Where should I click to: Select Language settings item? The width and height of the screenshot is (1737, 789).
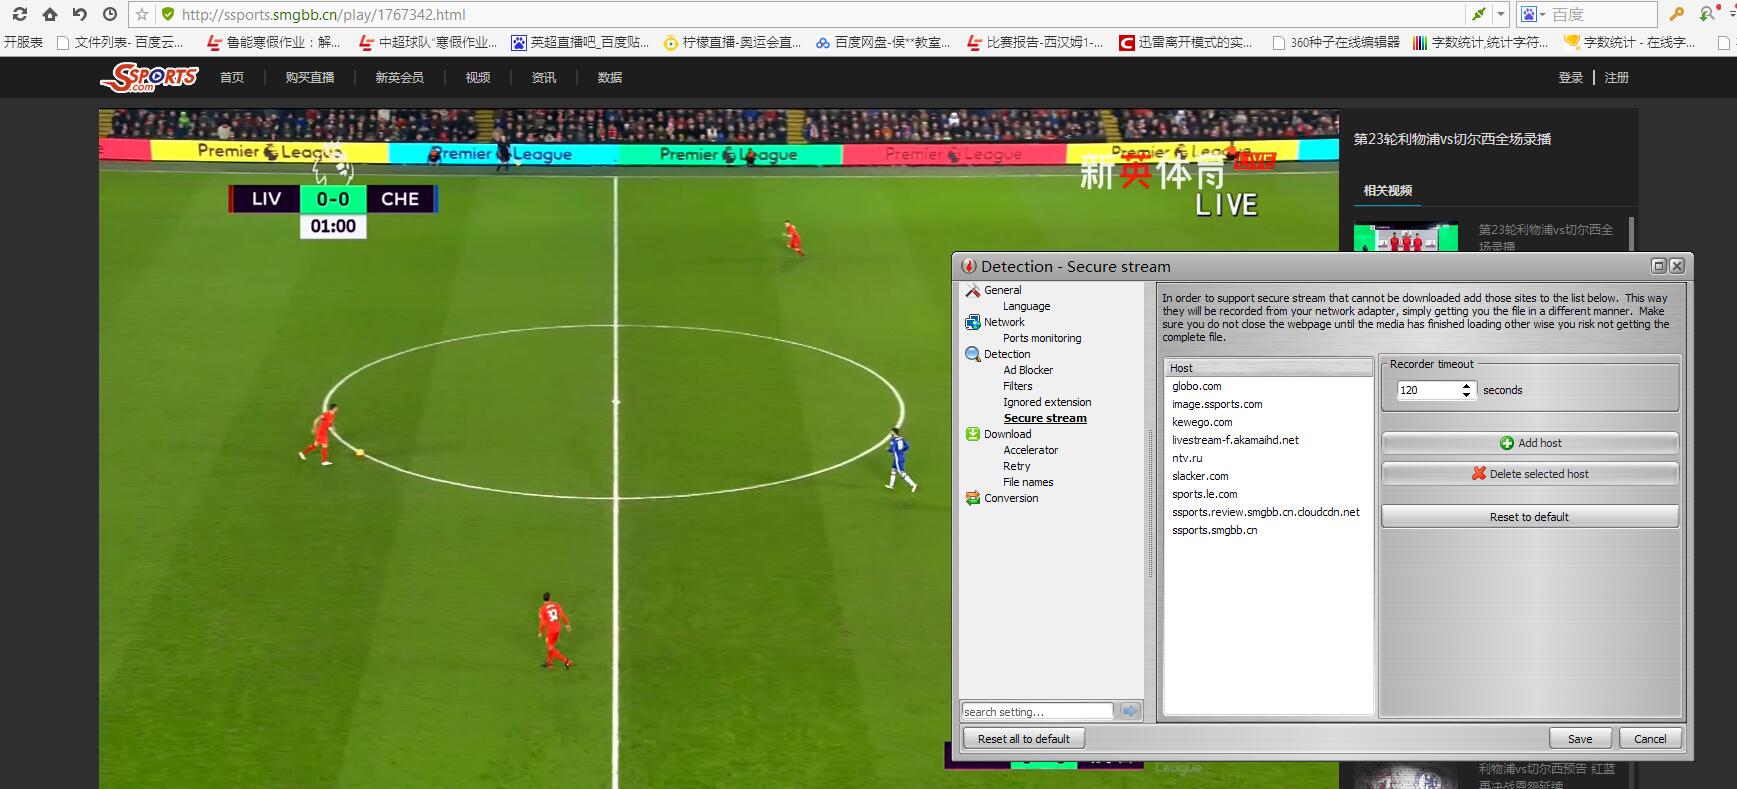coord(1027,306)
